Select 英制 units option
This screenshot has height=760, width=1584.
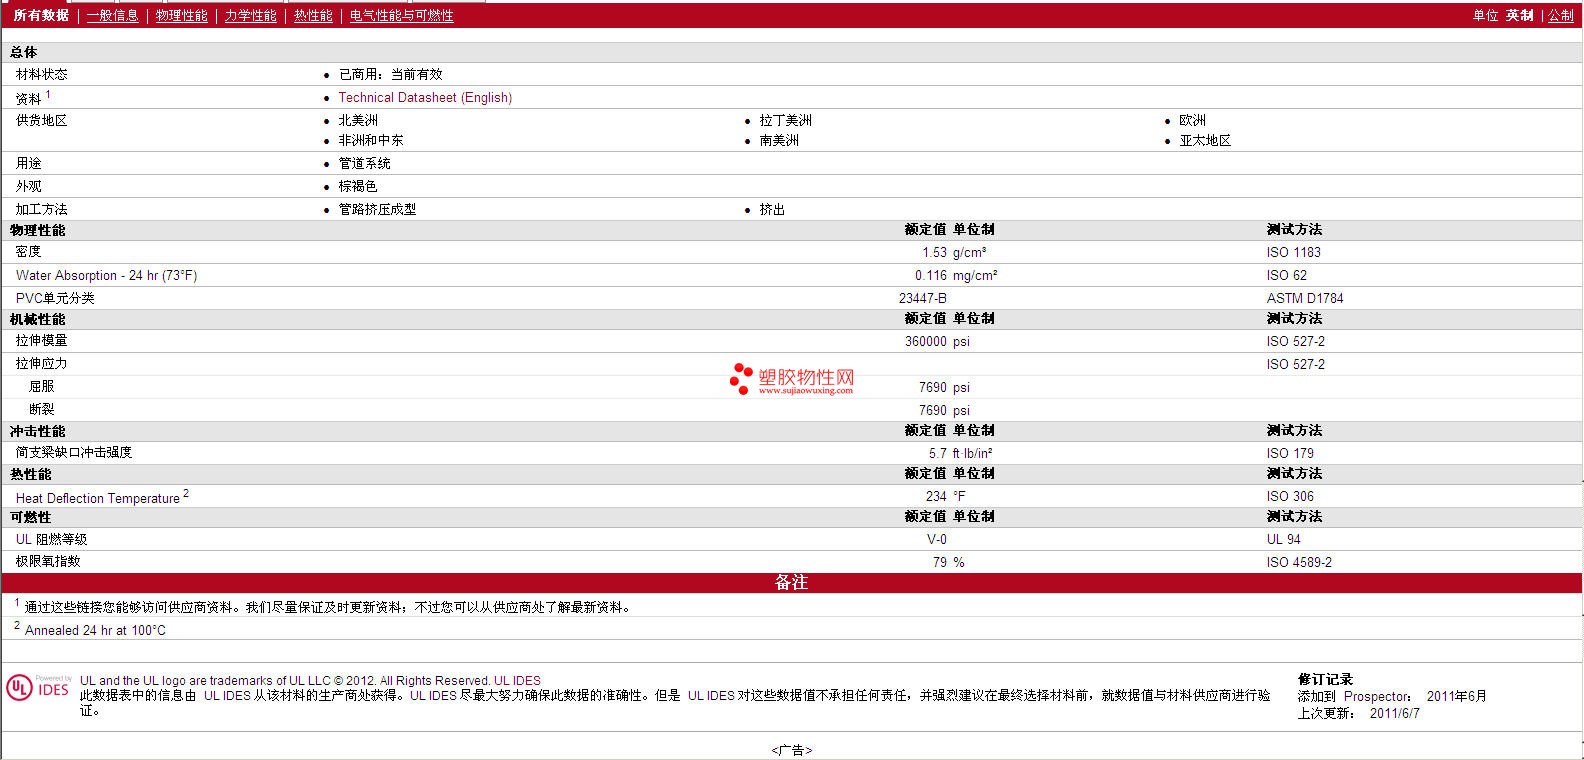[1520, 15]
